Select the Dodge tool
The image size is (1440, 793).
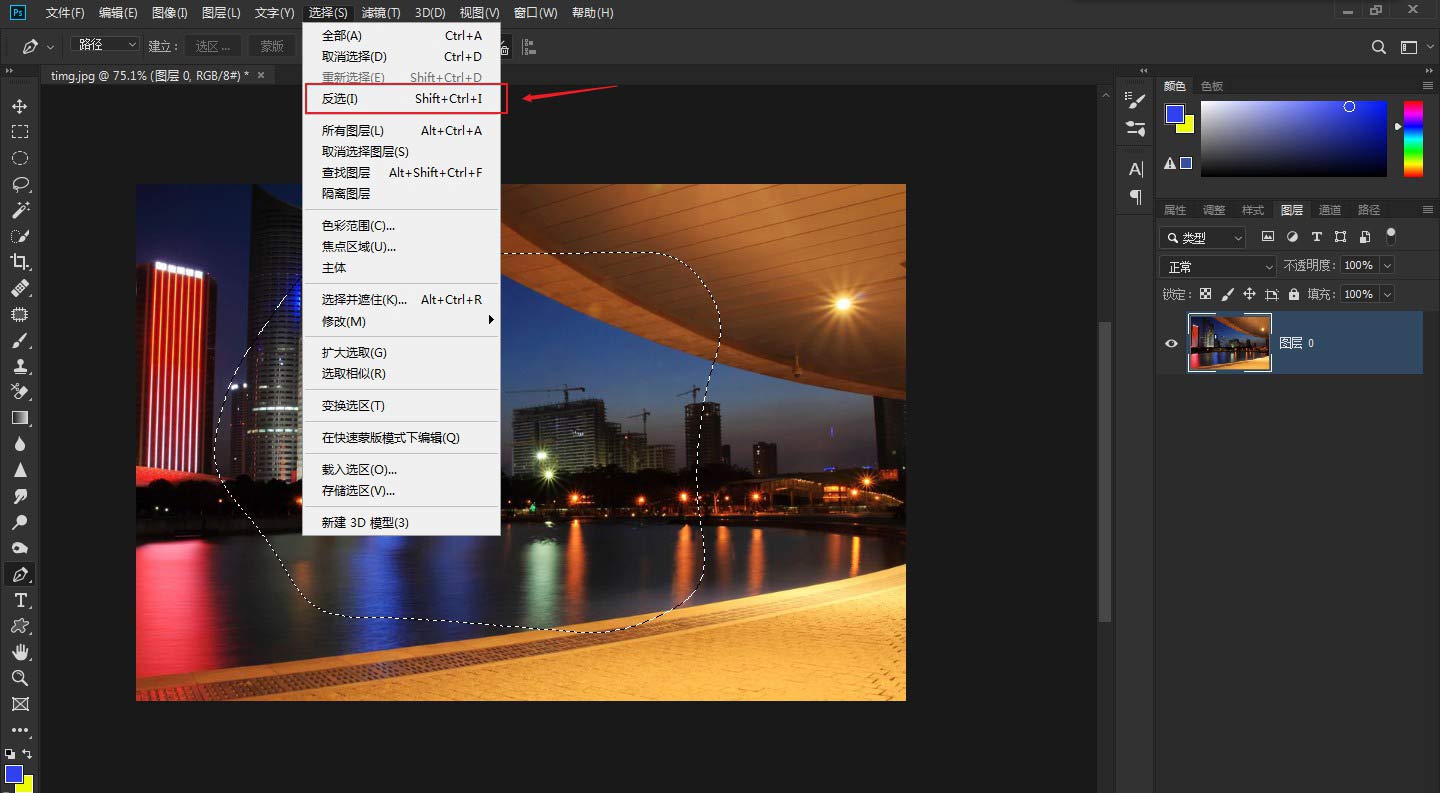point(19,522)
